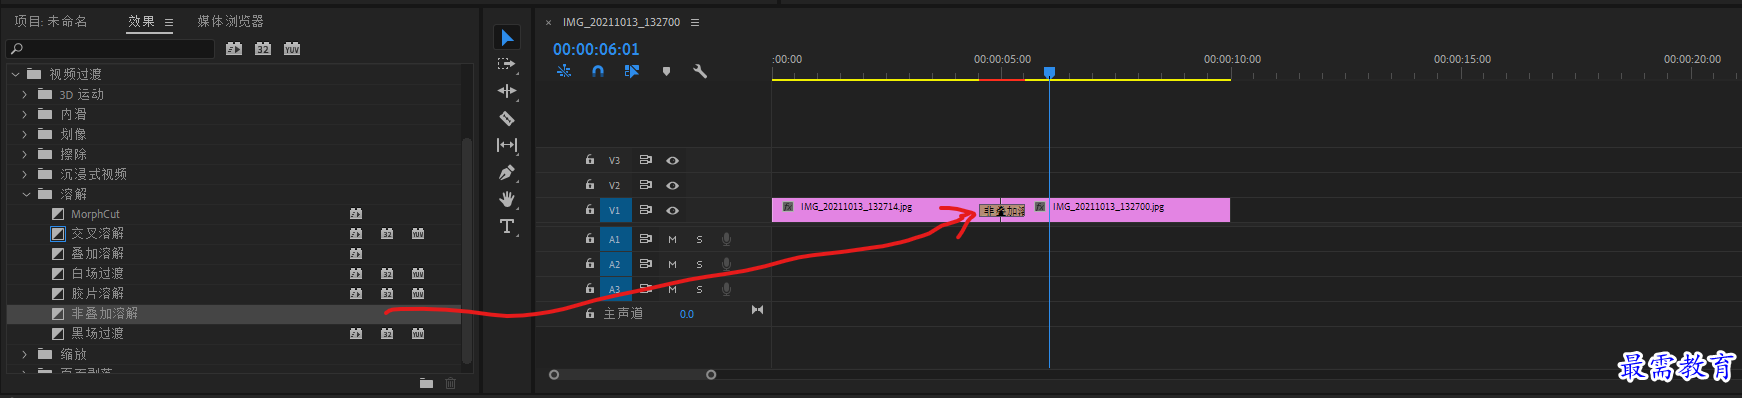Open the 效果 panel menu
The height and width of the screenshot is (398, 1742).
click(169, 22)
